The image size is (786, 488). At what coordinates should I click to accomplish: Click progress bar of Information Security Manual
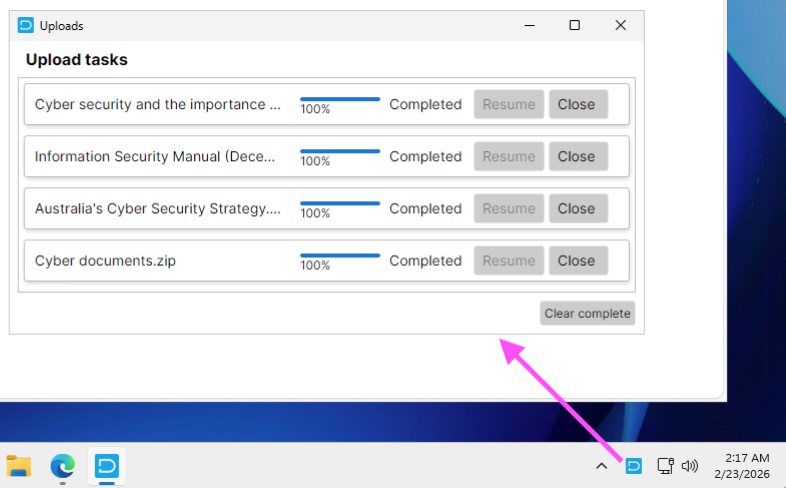coord(340,151)
